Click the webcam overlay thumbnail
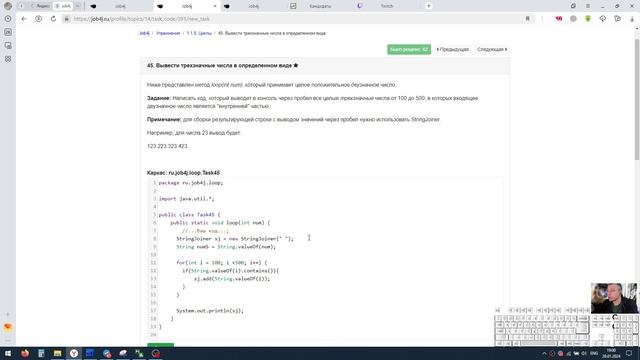640x360 pixels. tap(614, 298)
